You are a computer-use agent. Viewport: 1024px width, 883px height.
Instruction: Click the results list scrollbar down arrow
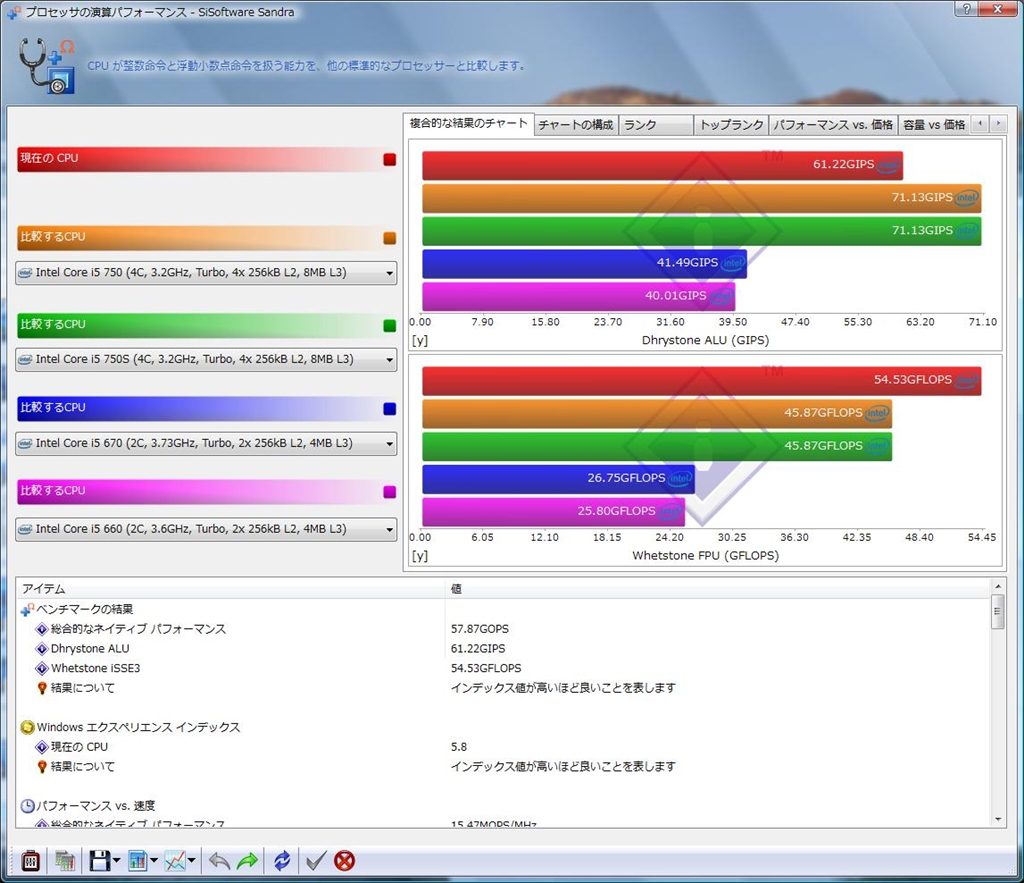[997, 819]
